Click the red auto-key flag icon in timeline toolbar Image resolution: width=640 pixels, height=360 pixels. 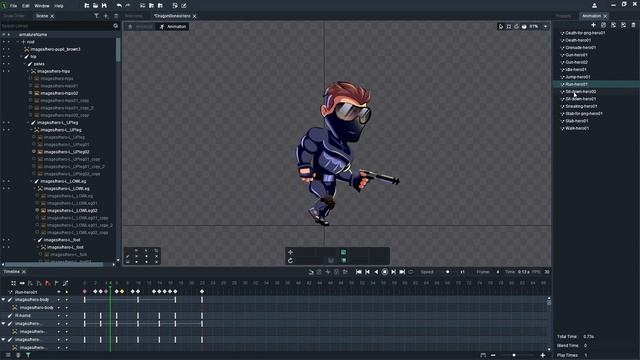48,283
